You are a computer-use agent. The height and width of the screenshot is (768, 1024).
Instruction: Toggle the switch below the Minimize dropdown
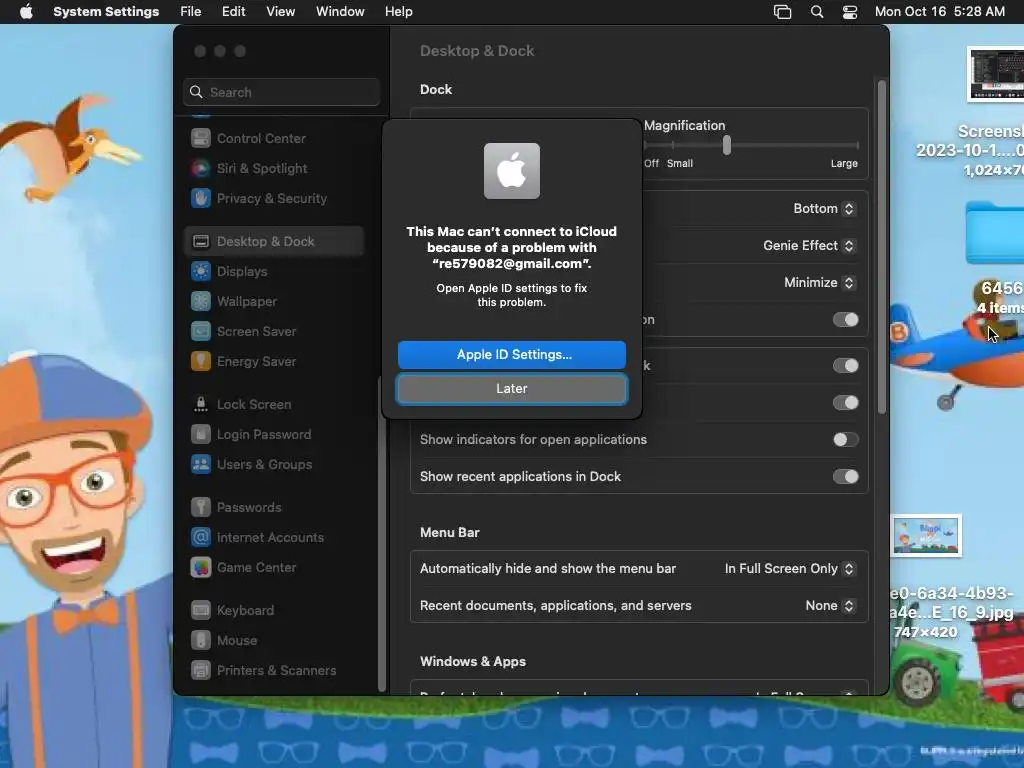(845, 320)
